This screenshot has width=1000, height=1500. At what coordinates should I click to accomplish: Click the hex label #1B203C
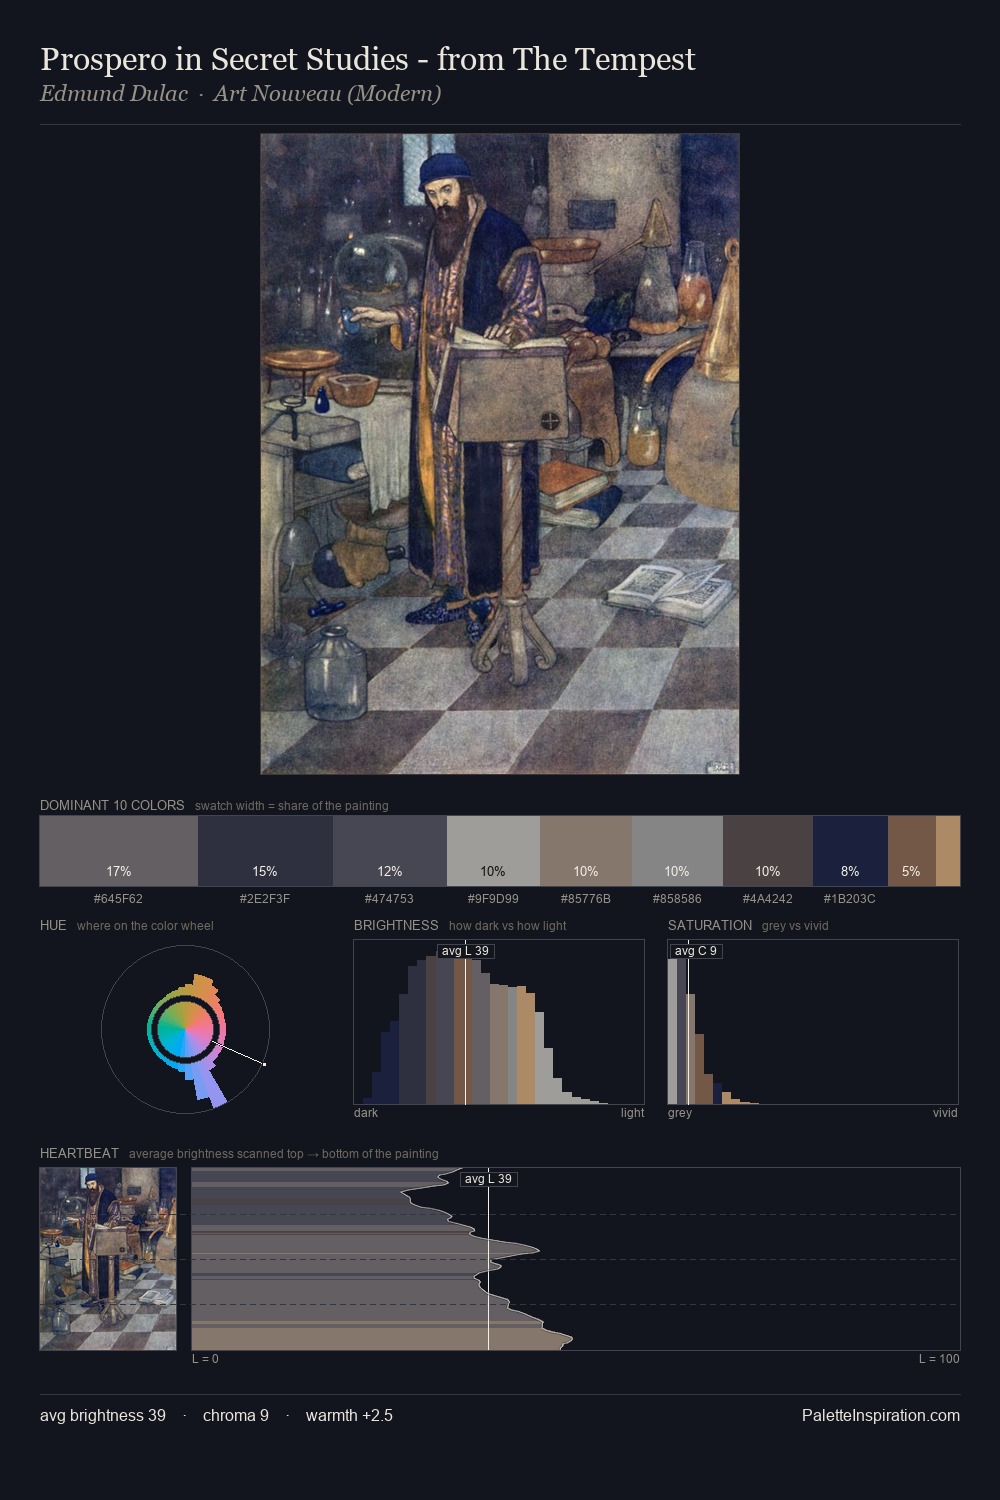click(x=849, y=899)
